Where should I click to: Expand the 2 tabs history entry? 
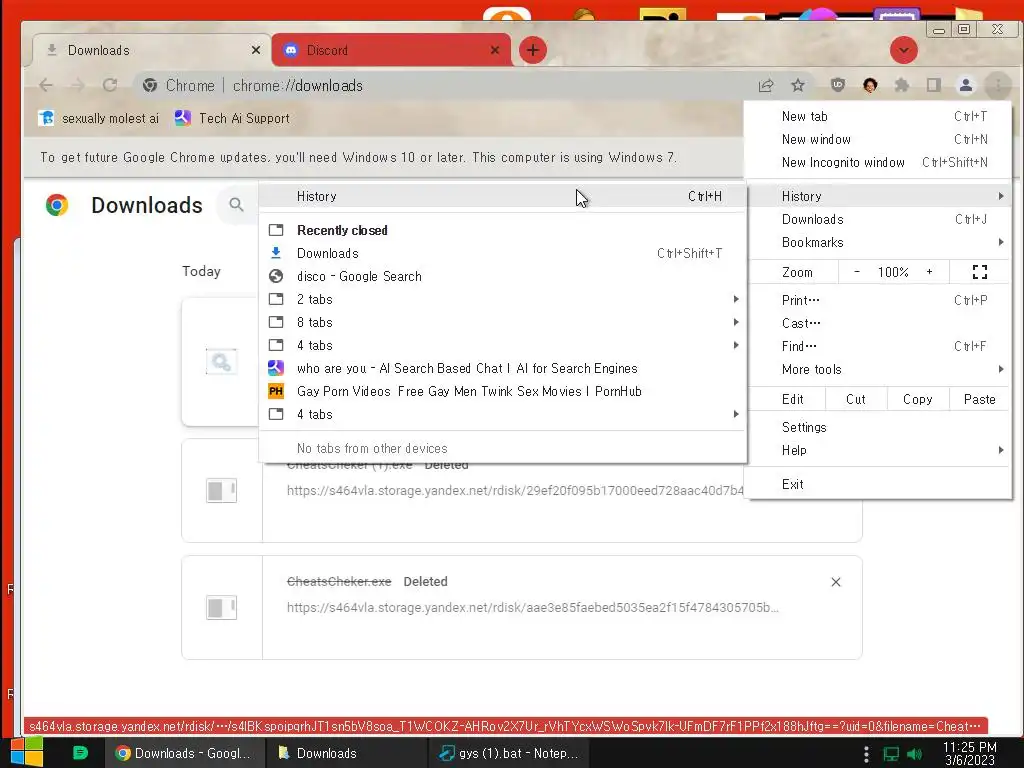pyautogui.click(x=502, y=299)
